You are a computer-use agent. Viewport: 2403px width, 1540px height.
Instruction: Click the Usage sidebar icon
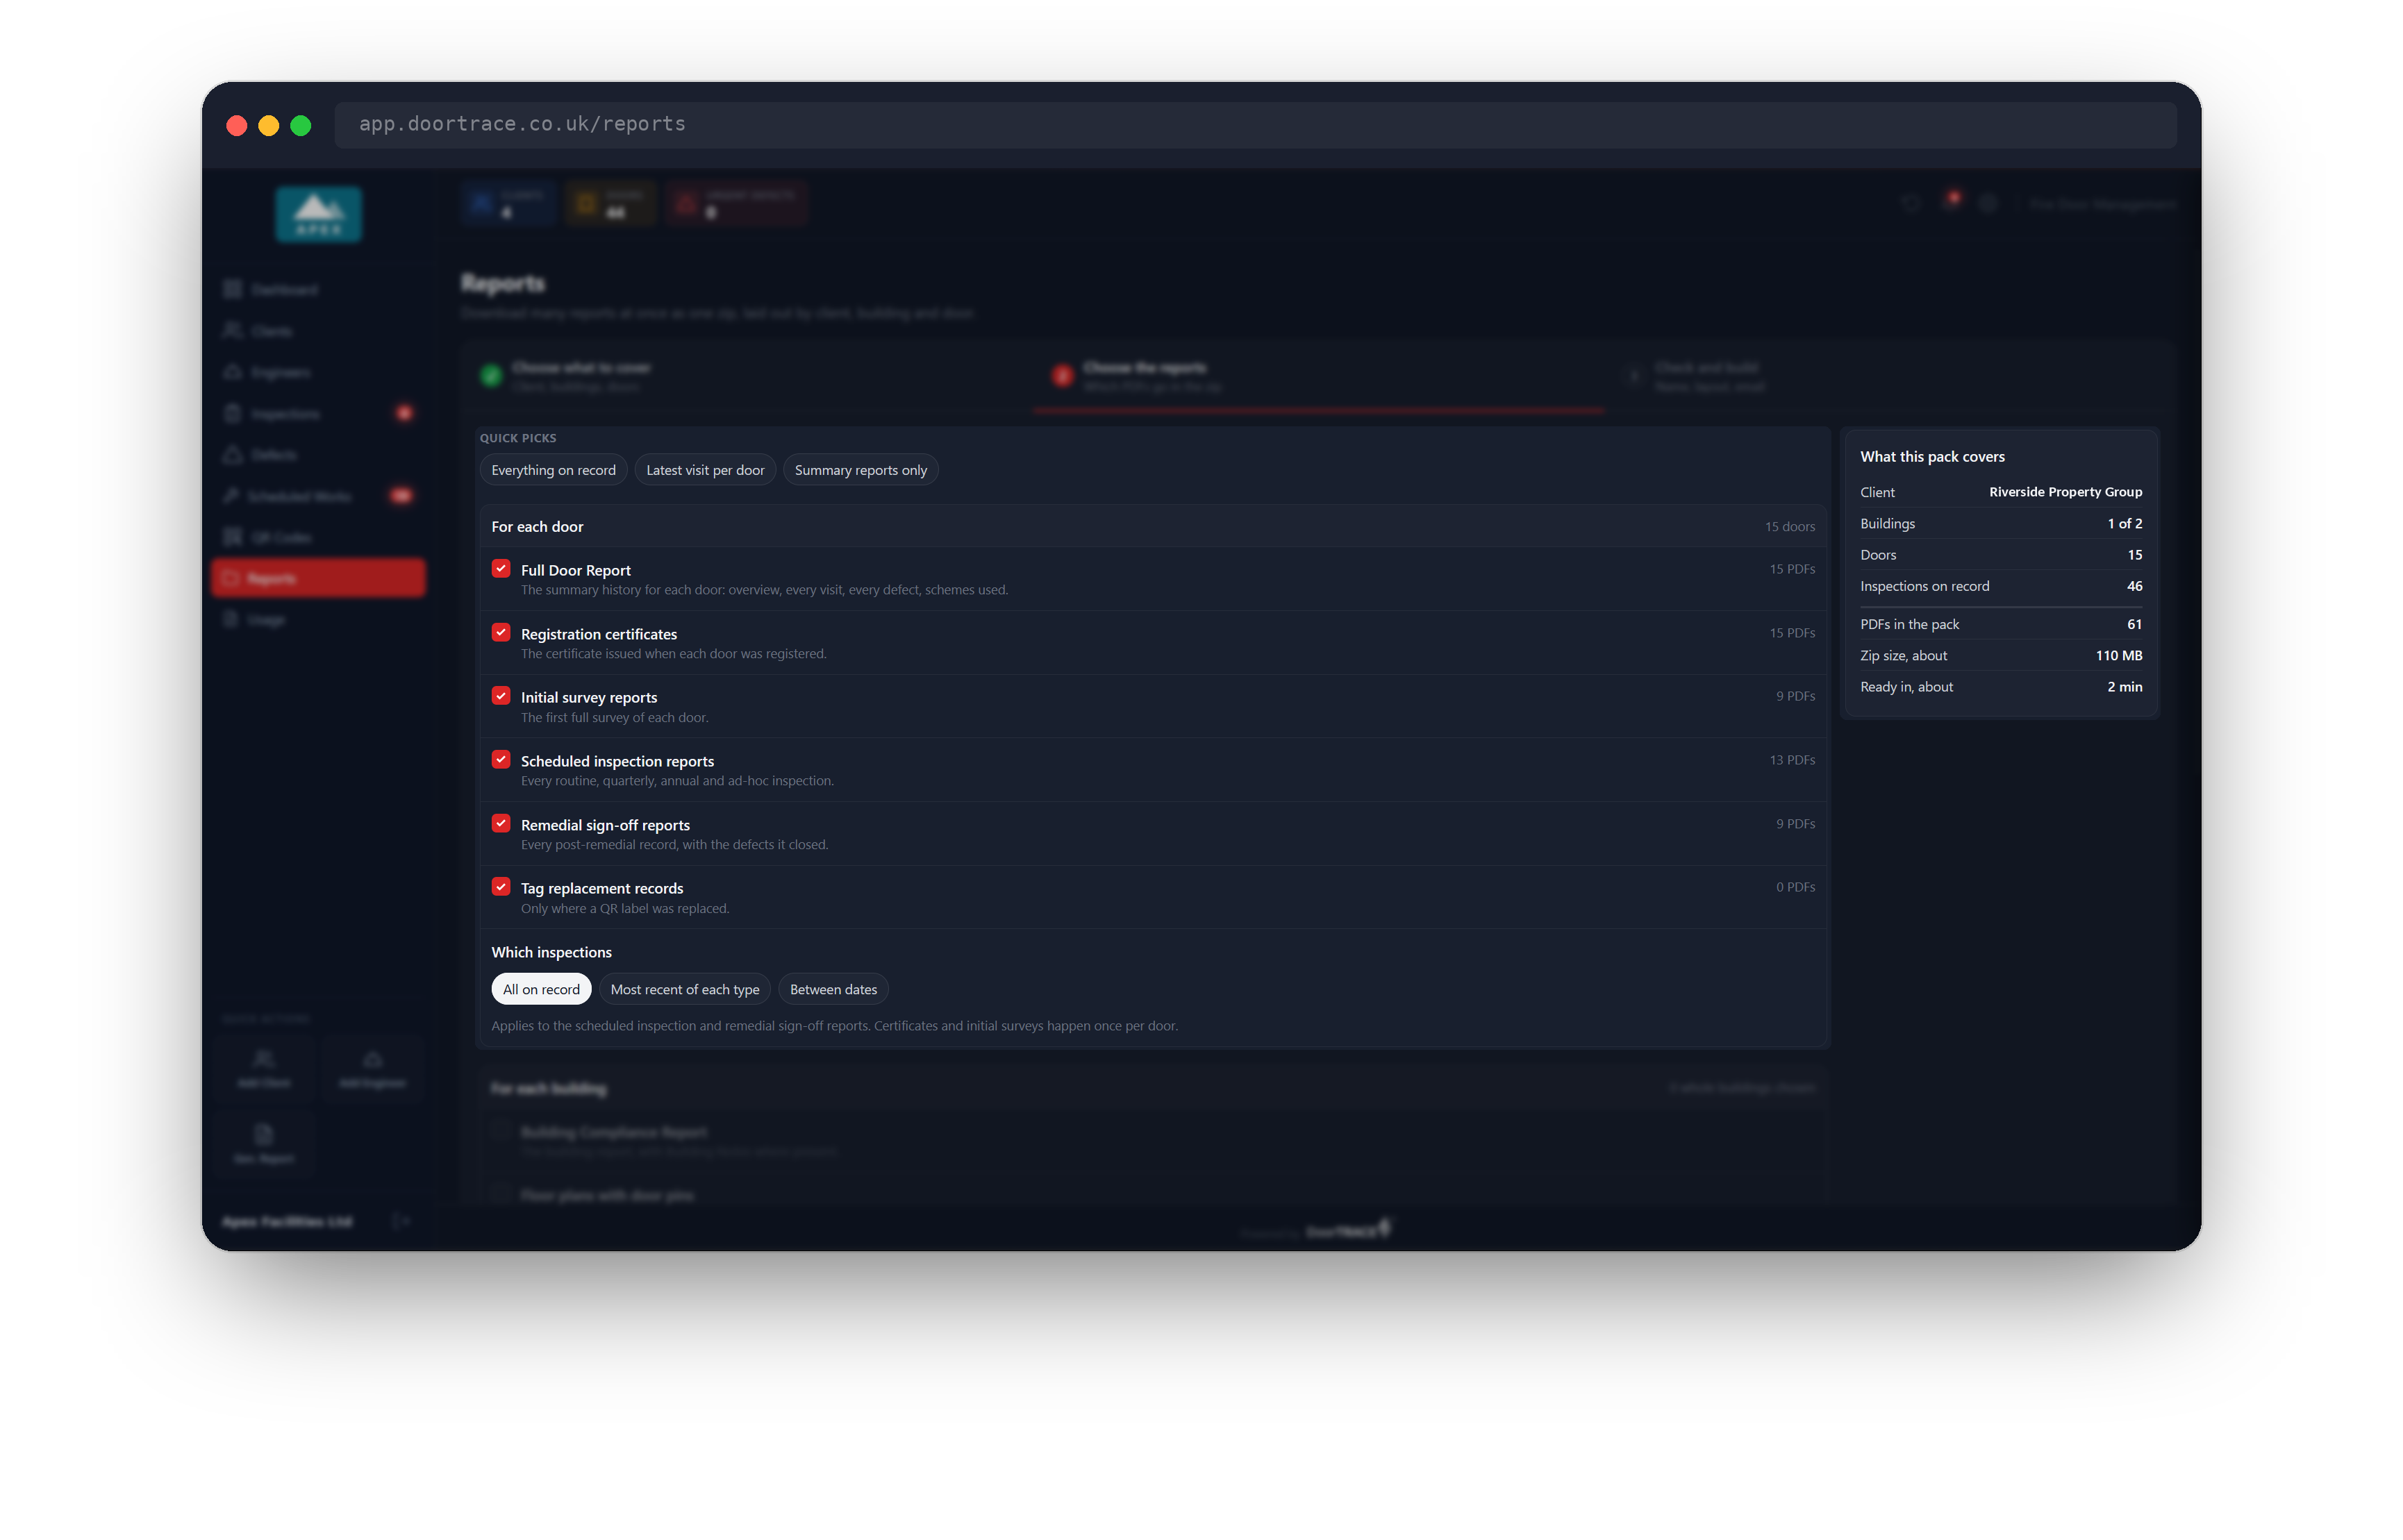pyautogui.click(x=231, y=619)
